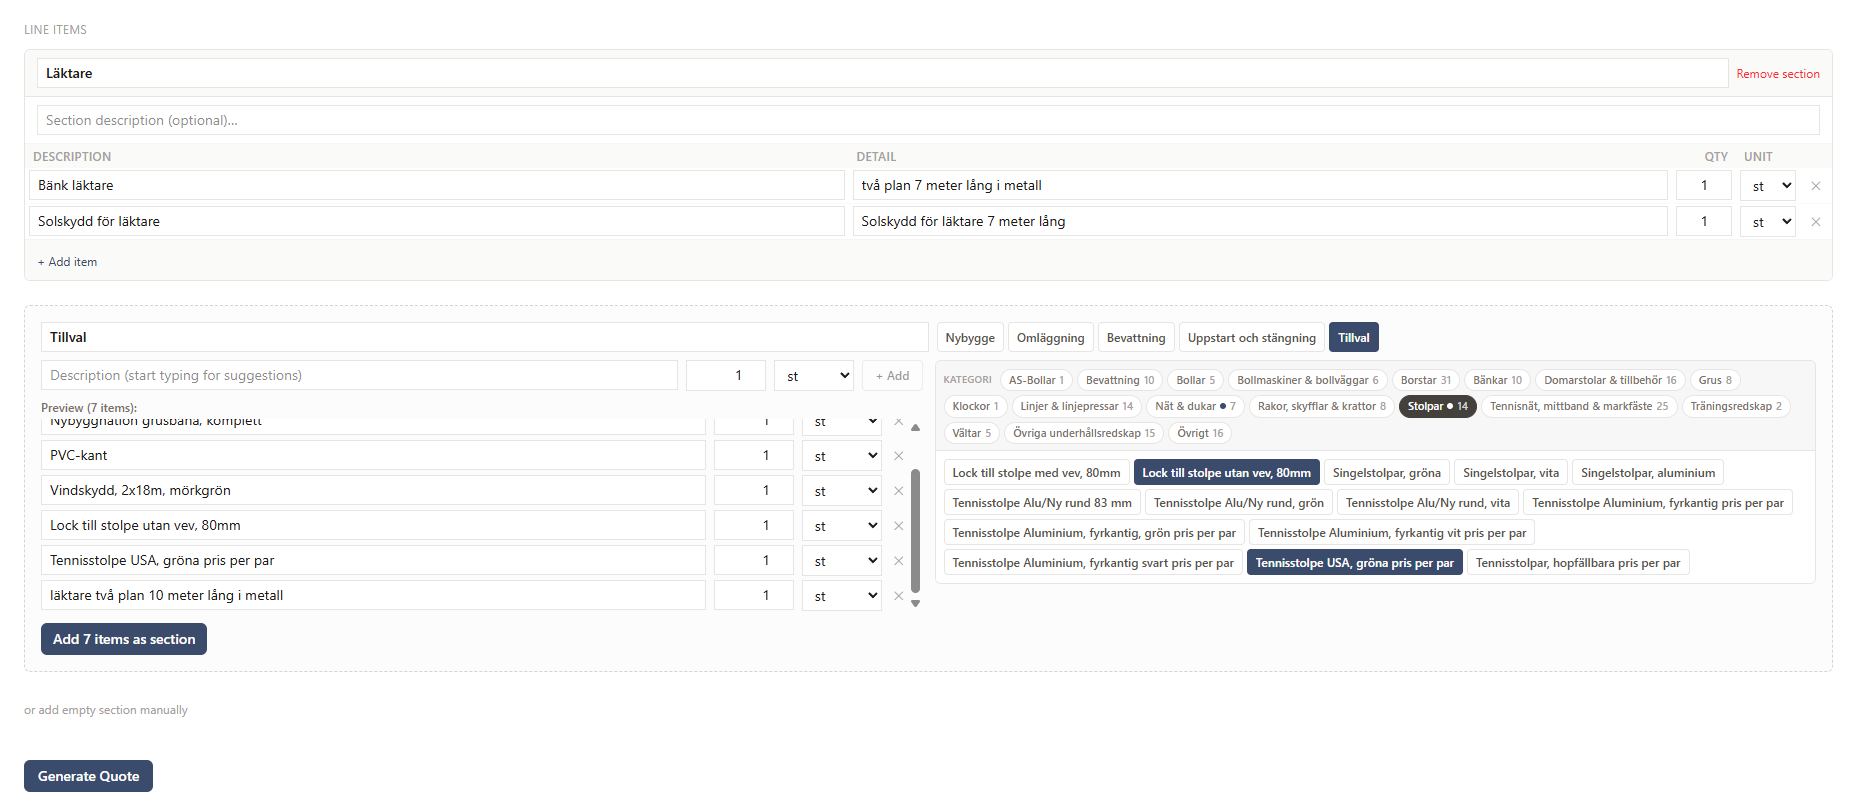Filter by Vältar category
This screenshot has height=809, width=1874.
pos(971,433)
